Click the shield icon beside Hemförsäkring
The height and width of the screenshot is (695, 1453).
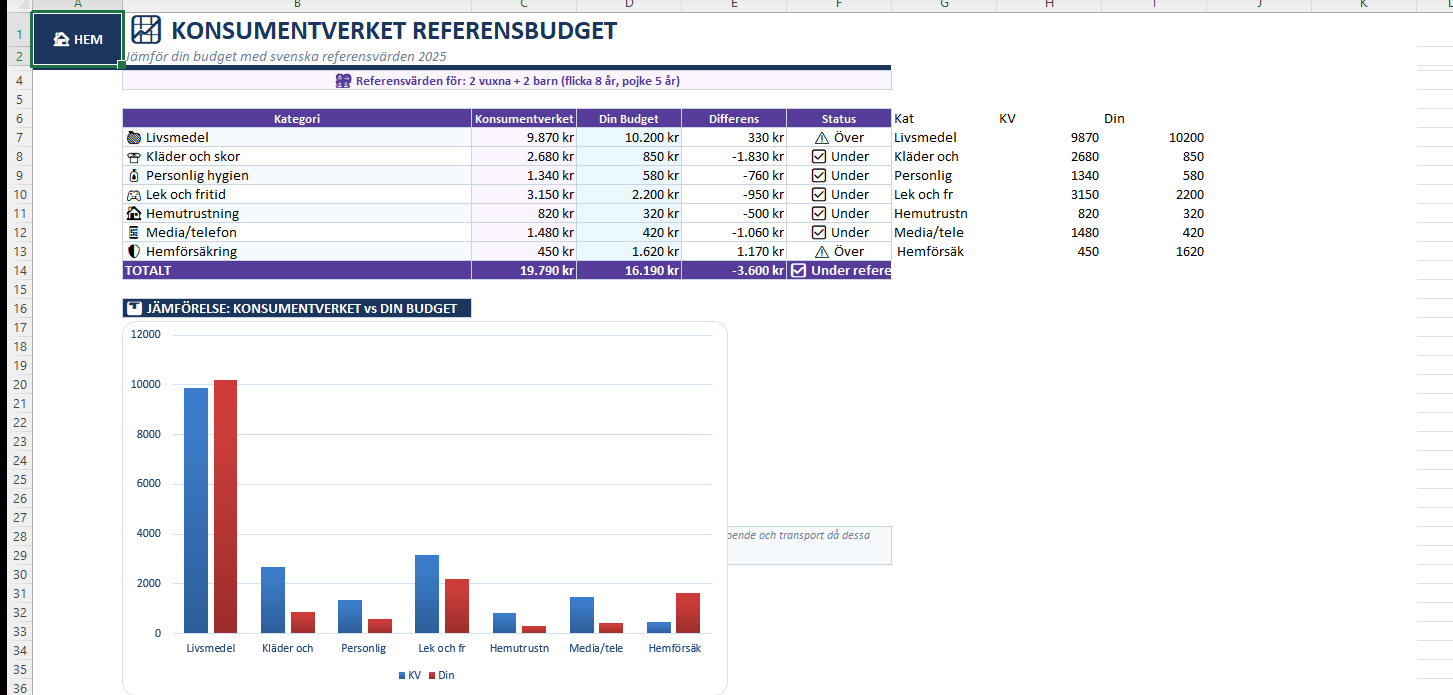pos(134,251)
